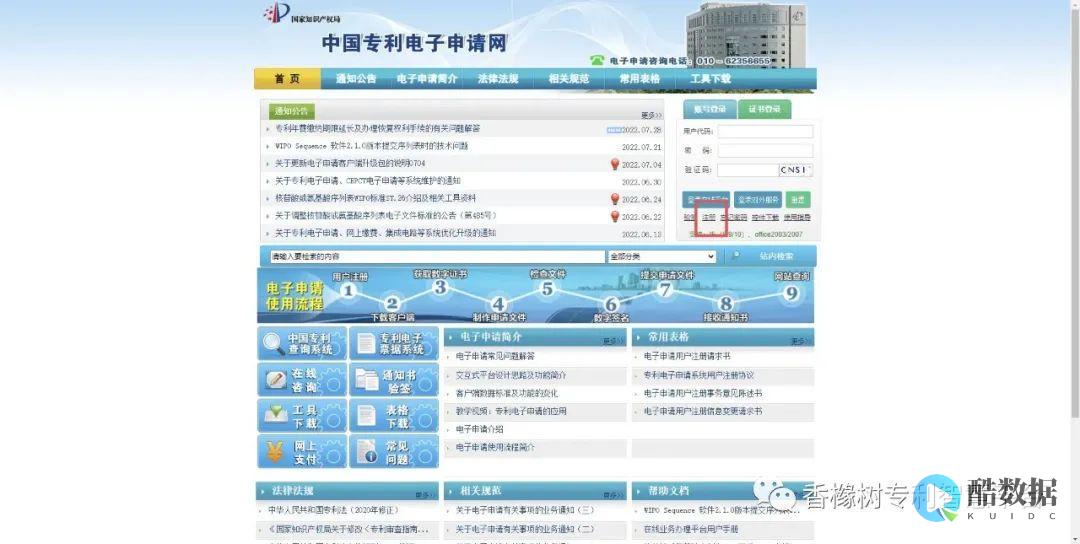The image size is (1080, 544).
Task: Open 电子申请用户注册信息变更请求书 link
Action: click(x=703, y=411)
